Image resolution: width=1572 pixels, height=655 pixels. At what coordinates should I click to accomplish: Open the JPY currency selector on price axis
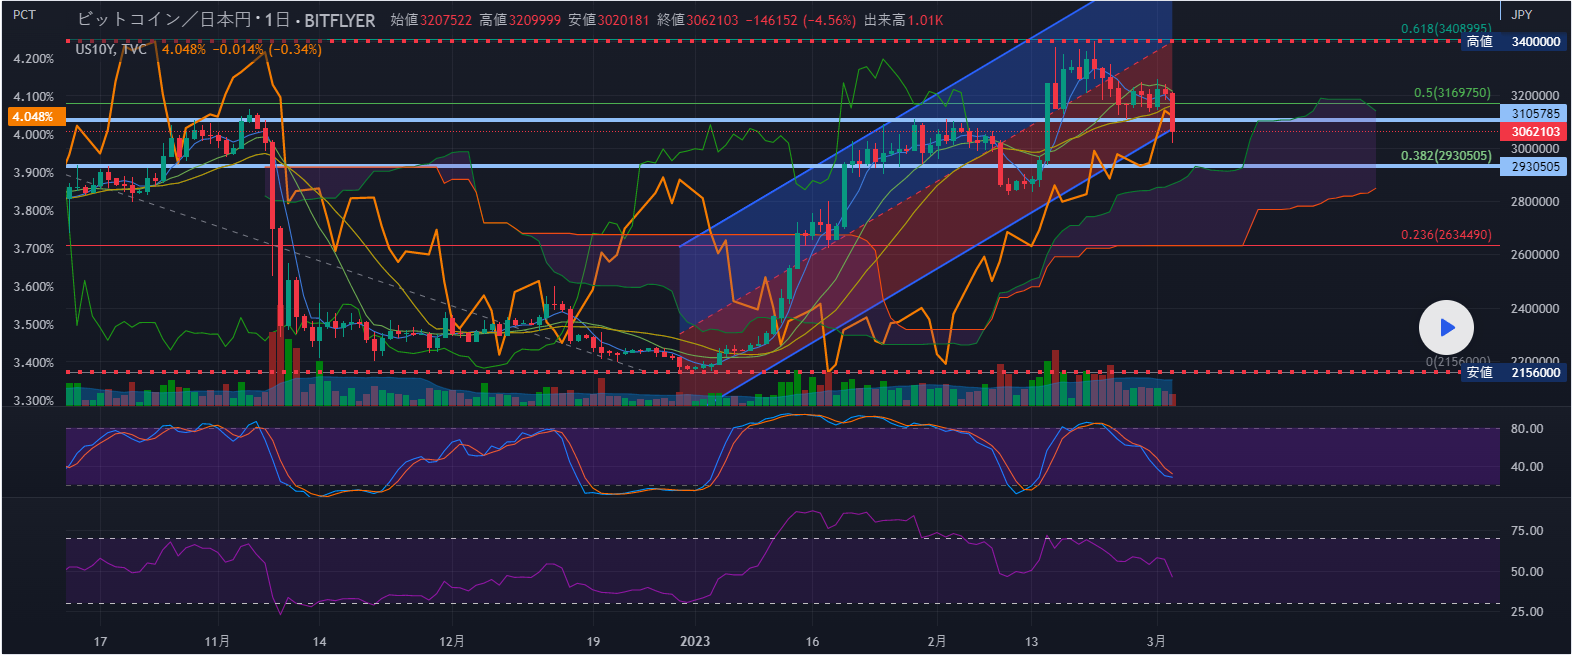1521,14
